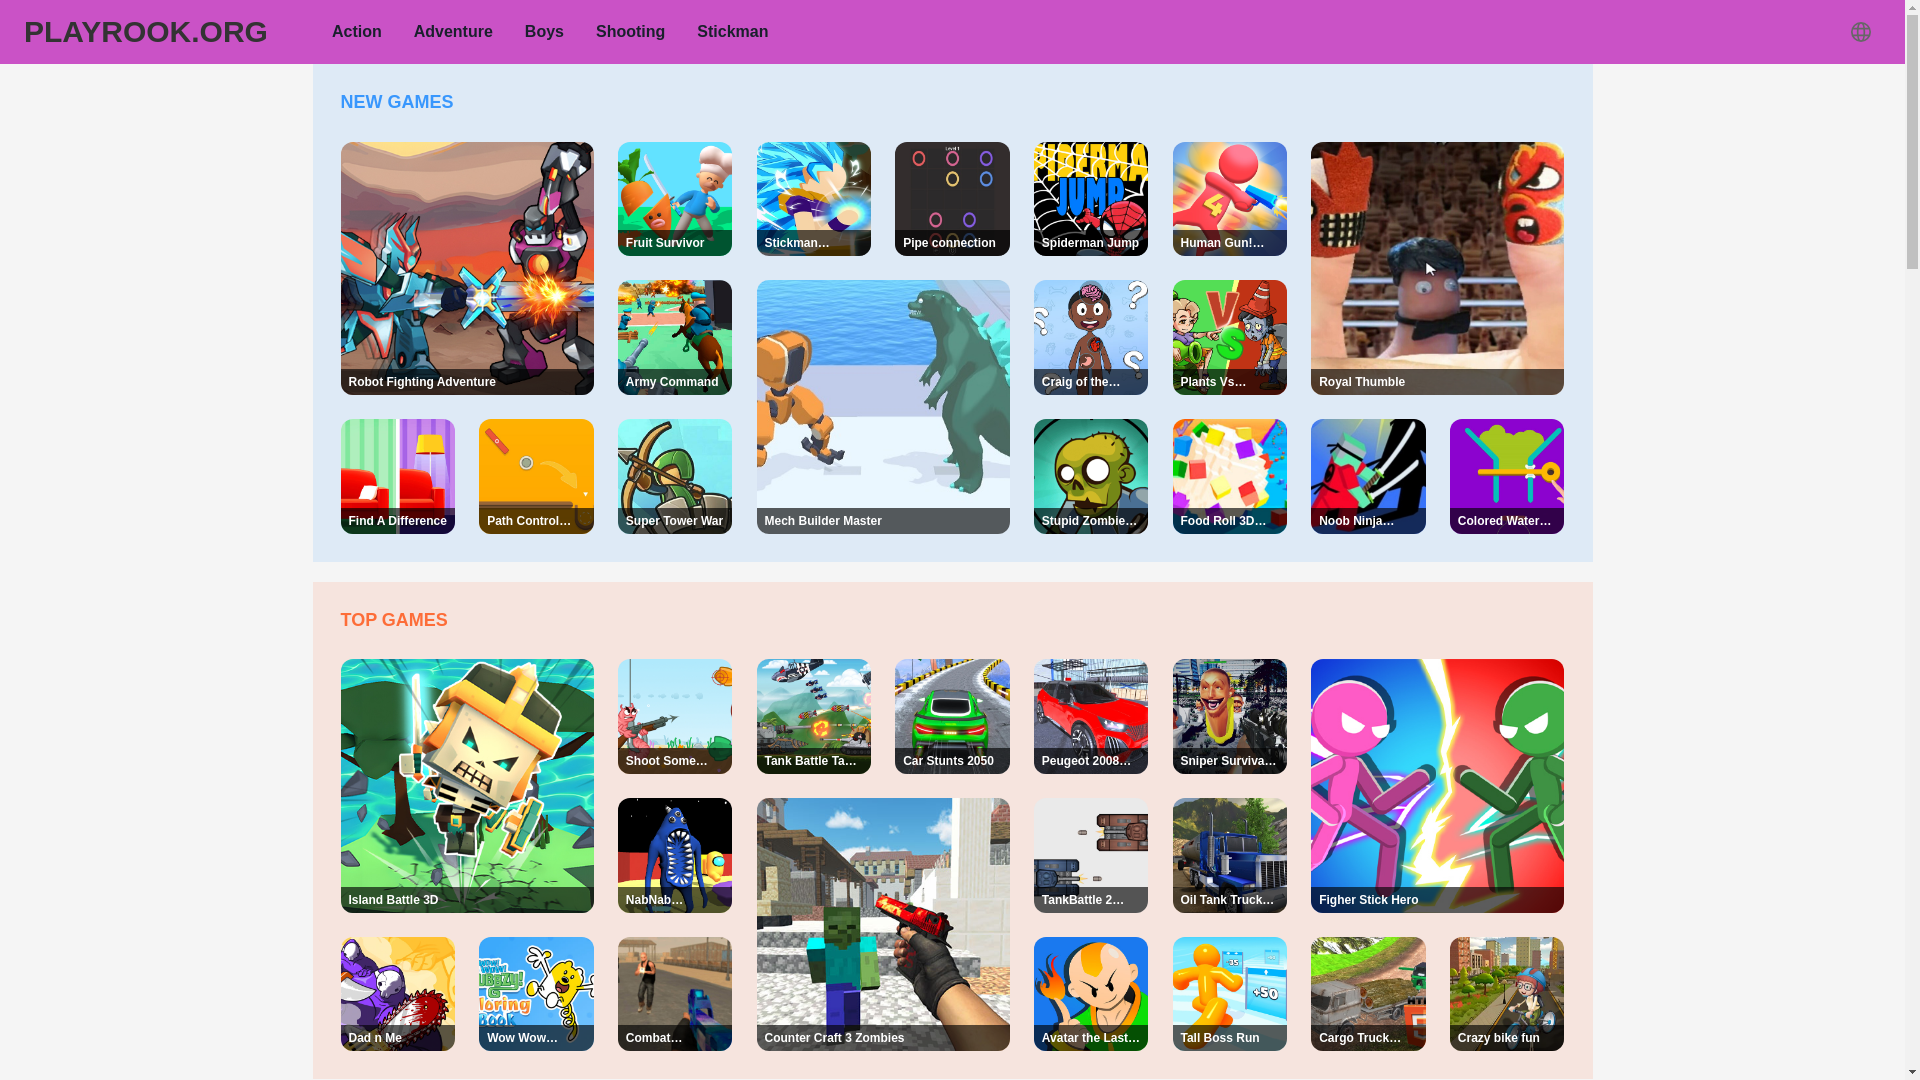Open Fruit Survivor game tile
Image resolution: width=1920 pixels, height=1080 pixels.
(675, 199)
